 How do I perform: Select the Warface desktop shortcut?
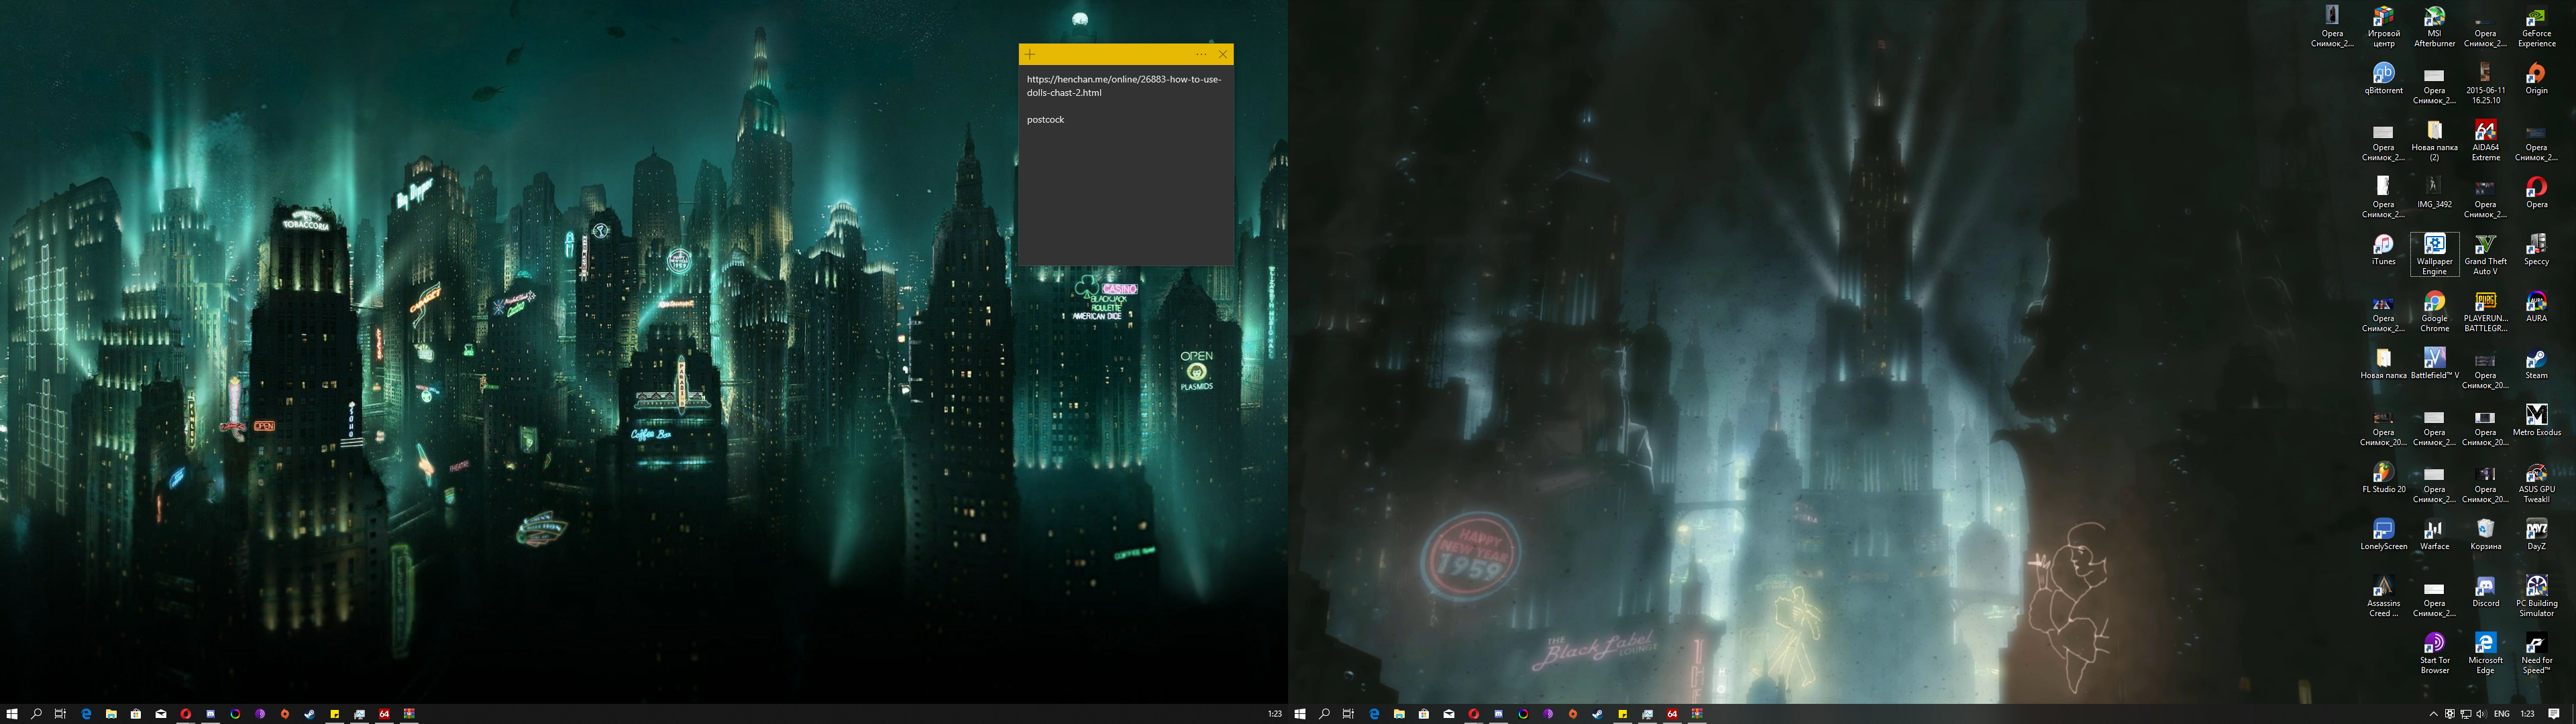click(x=2435, y=535)
